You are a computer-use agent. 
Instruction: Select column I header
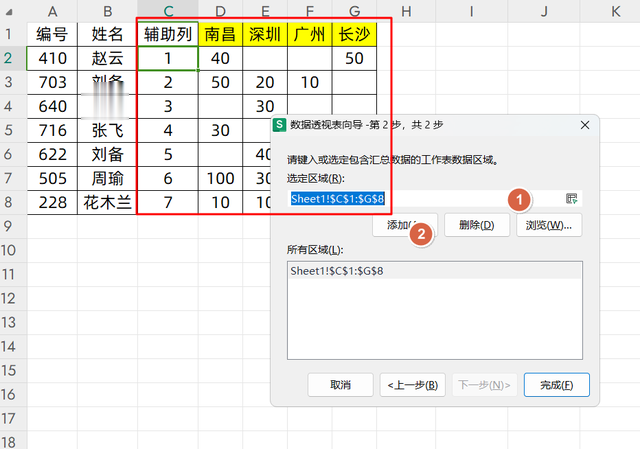pyautogui.click(x=471, y=11)
